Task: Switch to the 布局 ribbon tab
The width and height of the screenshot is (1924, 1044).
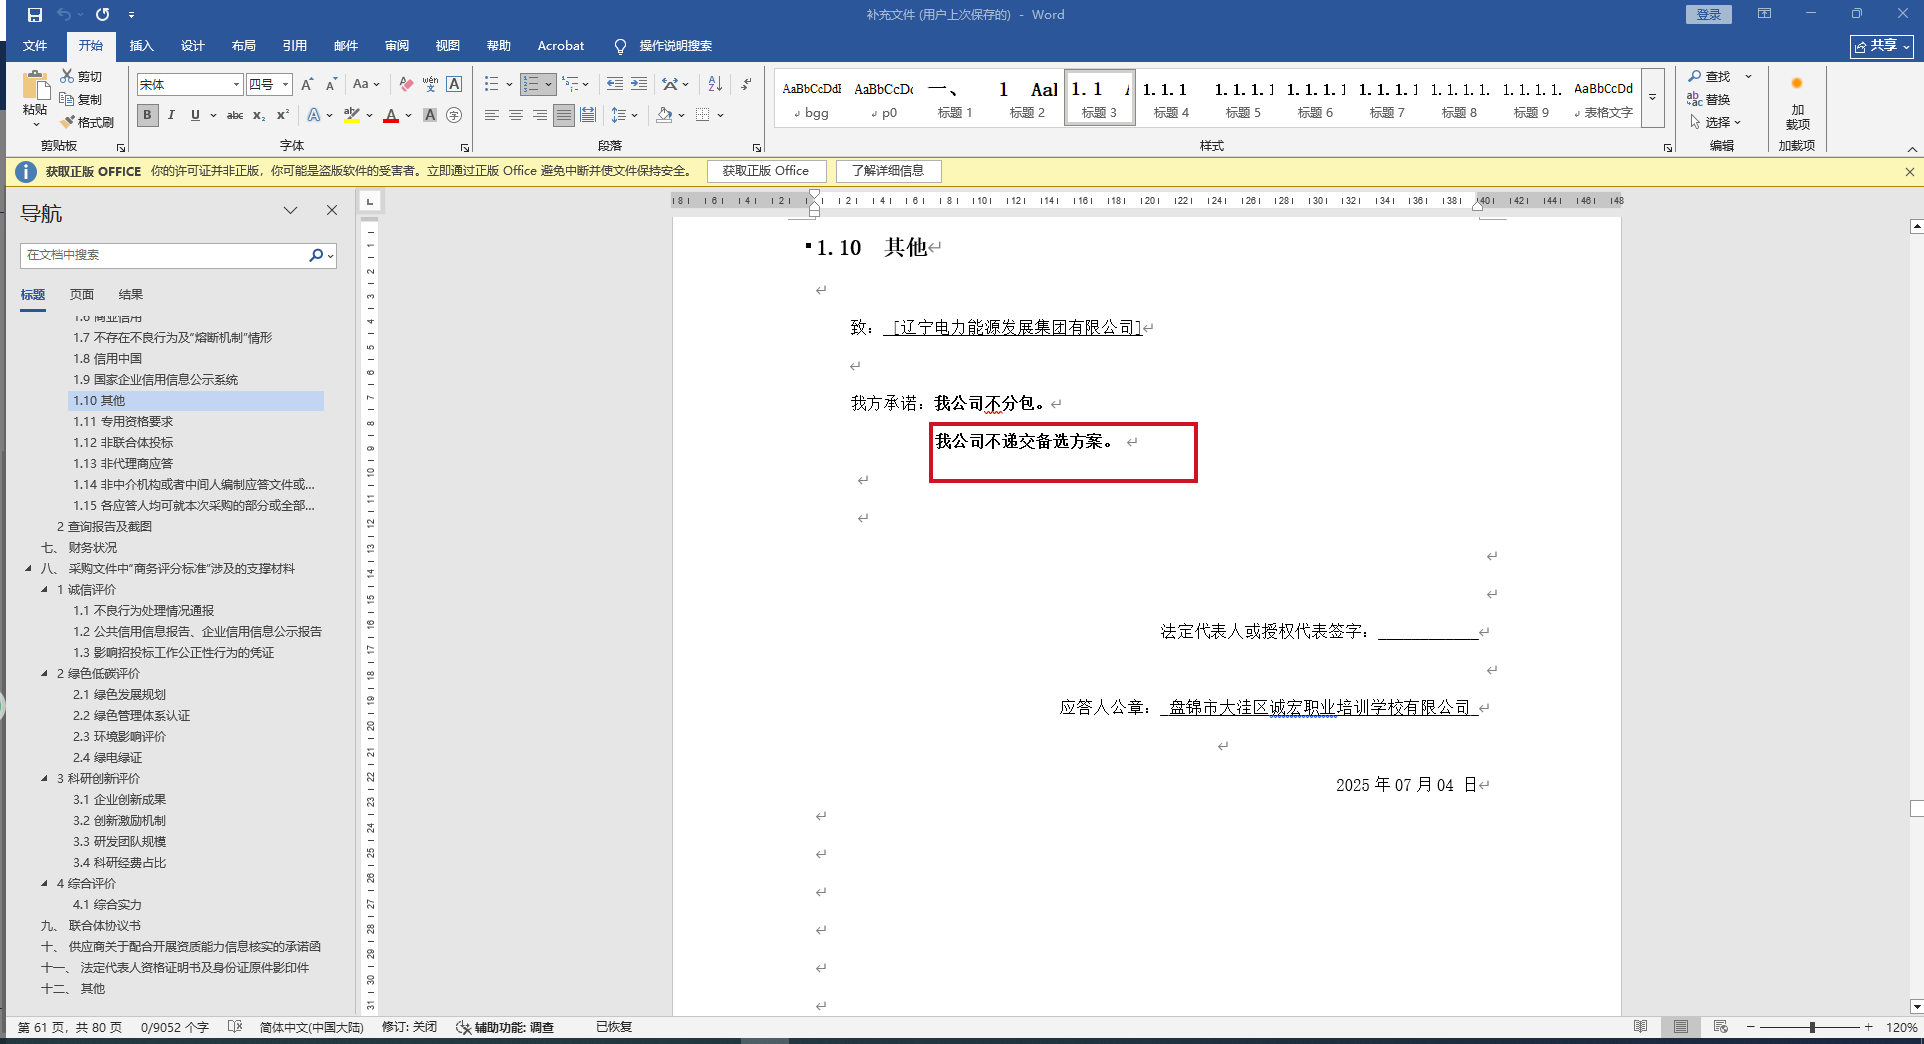Action: click(x=244, y=46)
